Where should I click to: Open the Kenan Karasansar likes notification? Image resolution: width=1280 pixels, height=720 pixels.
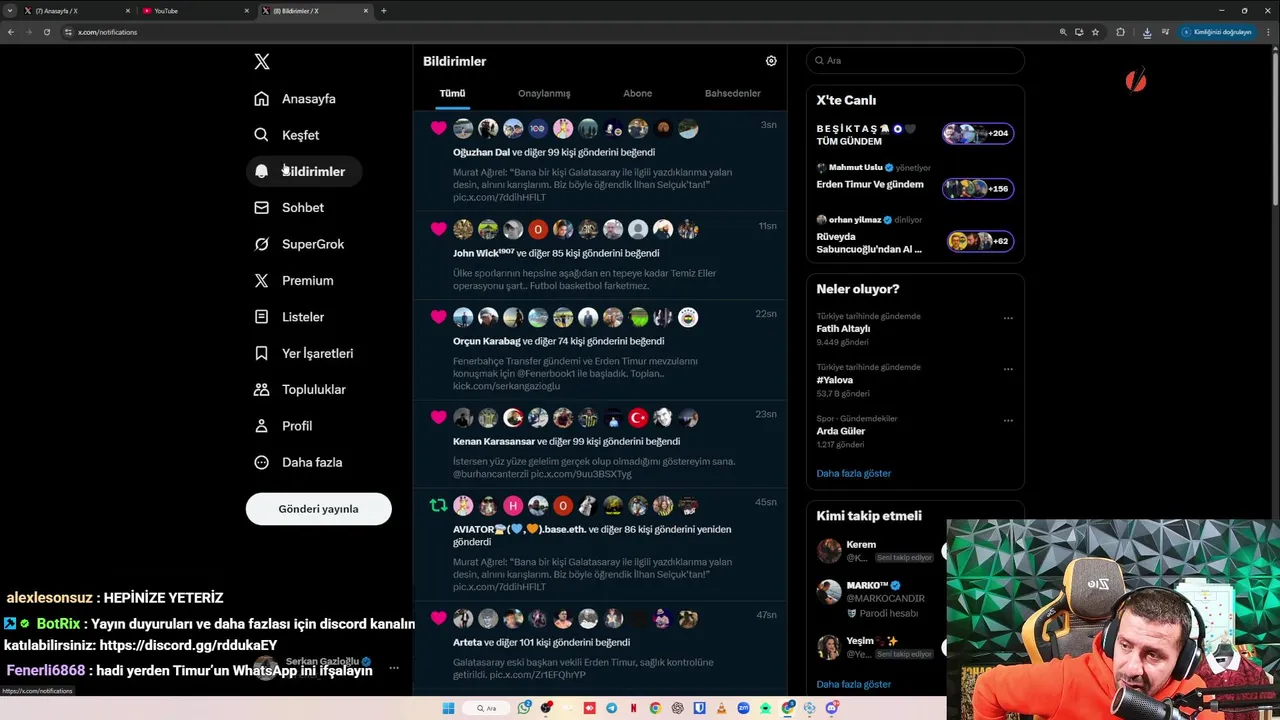point(600,444)
